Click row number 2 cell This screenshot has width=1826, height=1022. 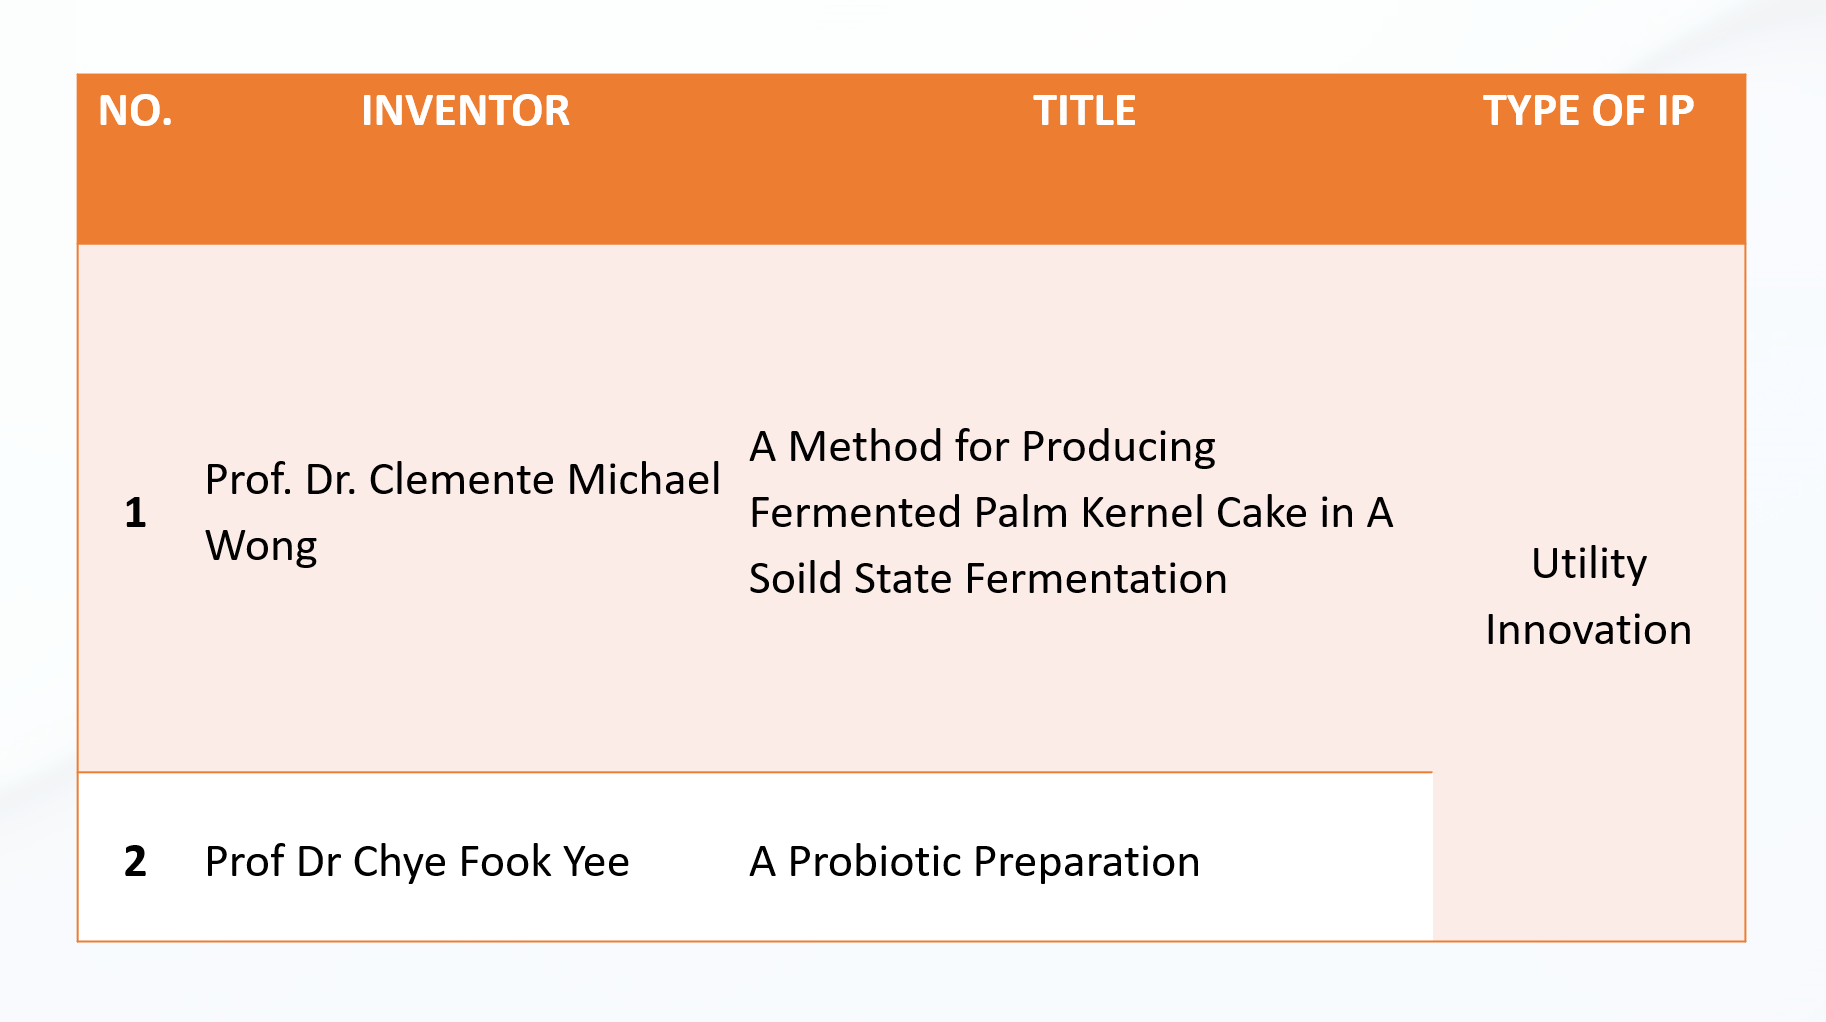(135, 862)
